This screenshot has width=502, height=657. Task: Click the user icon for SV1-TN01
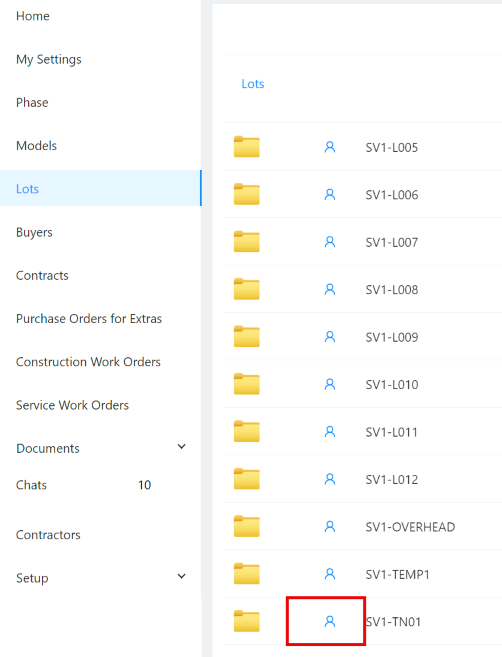point(330,621)
